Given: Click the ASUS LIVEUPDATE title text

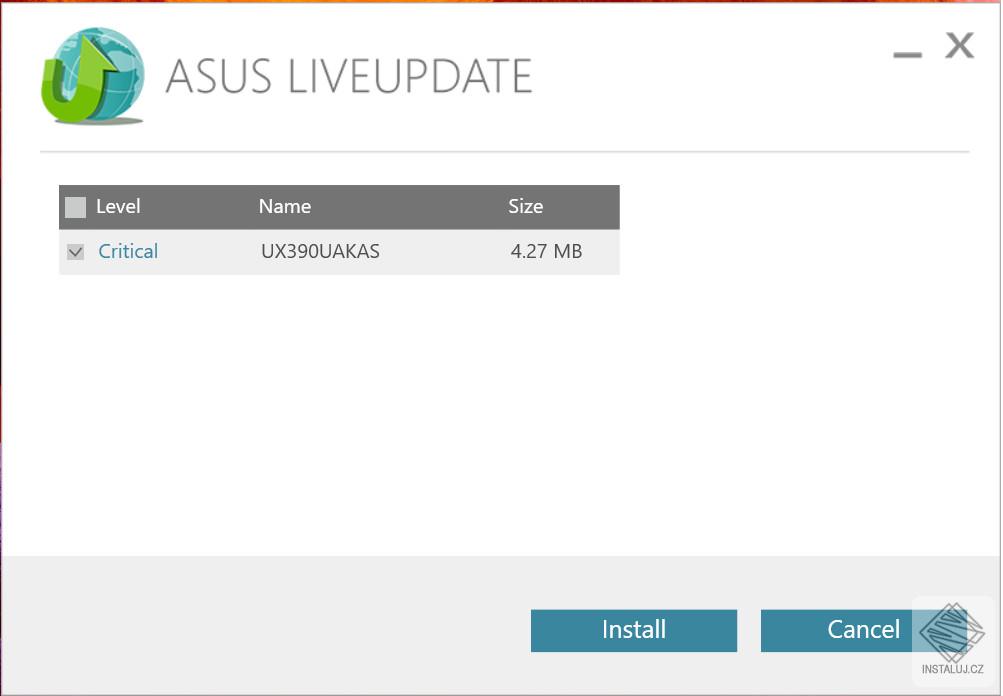Looking at the screenshot, I should (348, 77).
